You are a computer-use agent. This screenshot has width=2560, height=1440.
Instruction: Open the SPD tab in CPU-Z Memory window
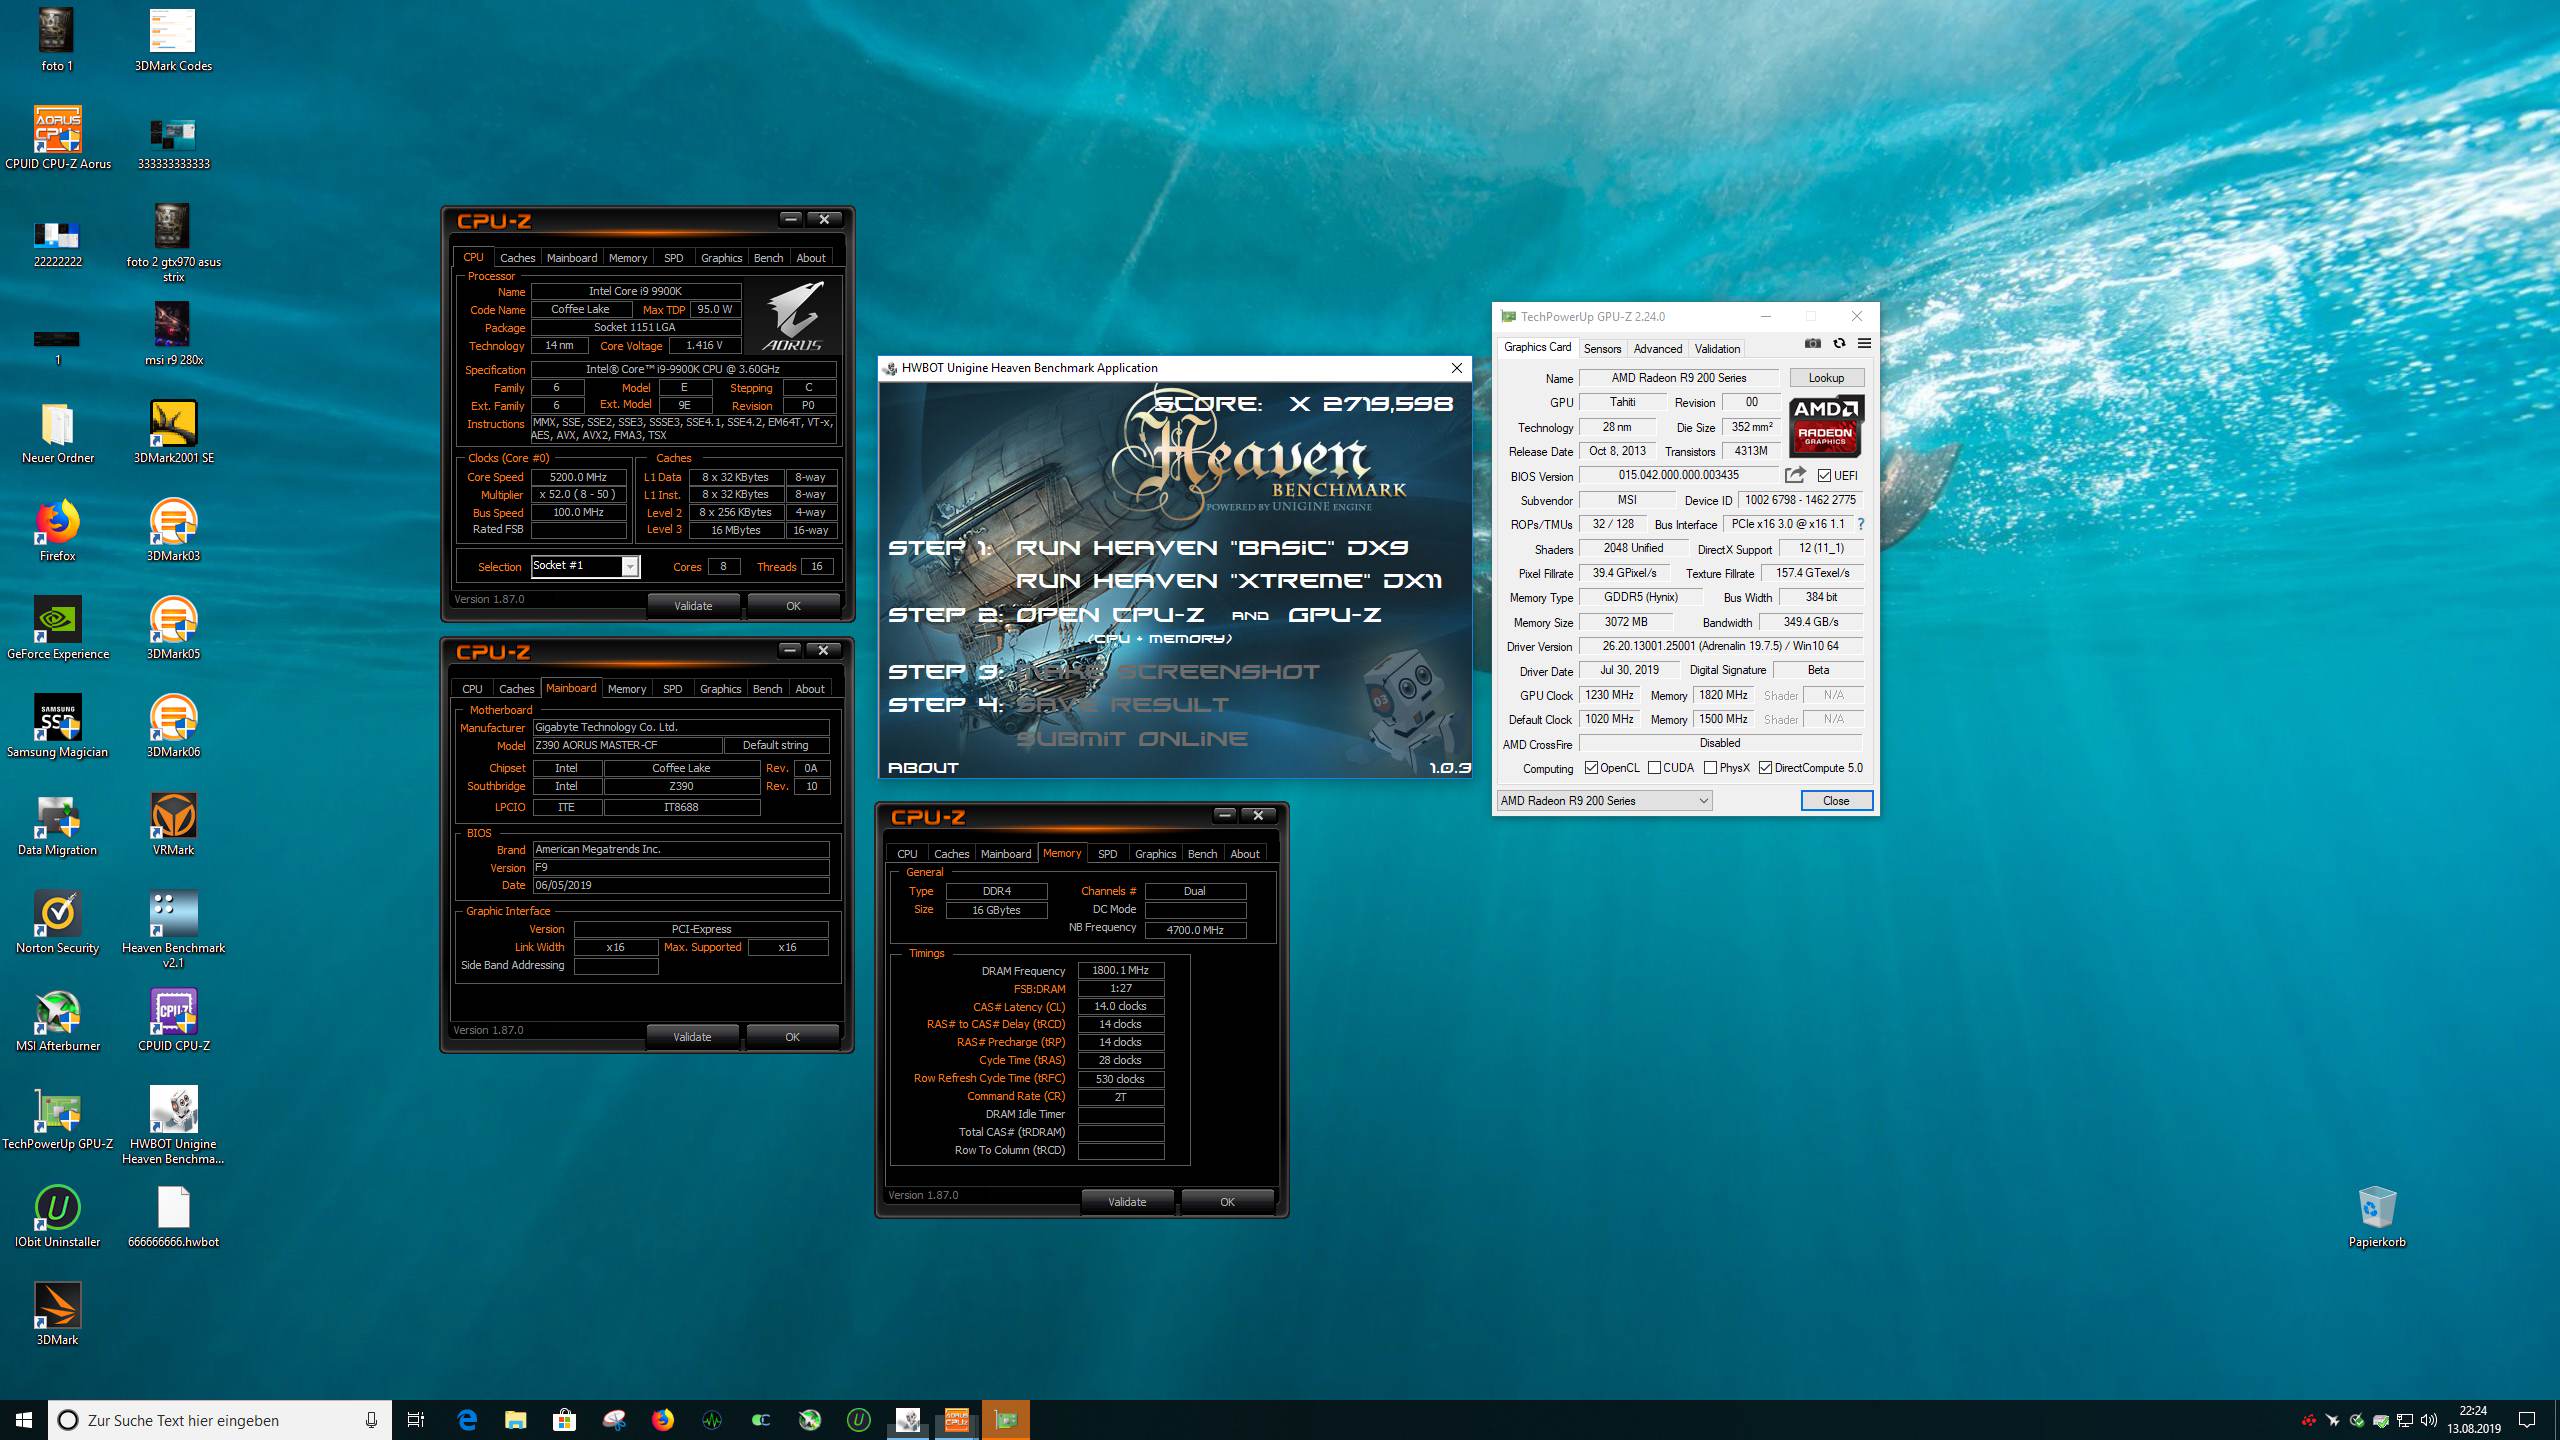[x=1107, y=854]
